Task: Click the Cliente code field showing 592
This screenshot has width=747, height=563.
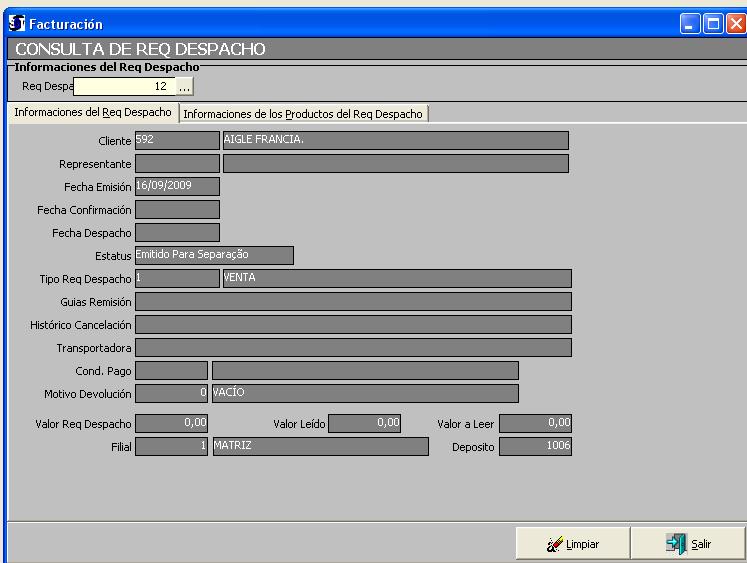Action: [176, 140]
